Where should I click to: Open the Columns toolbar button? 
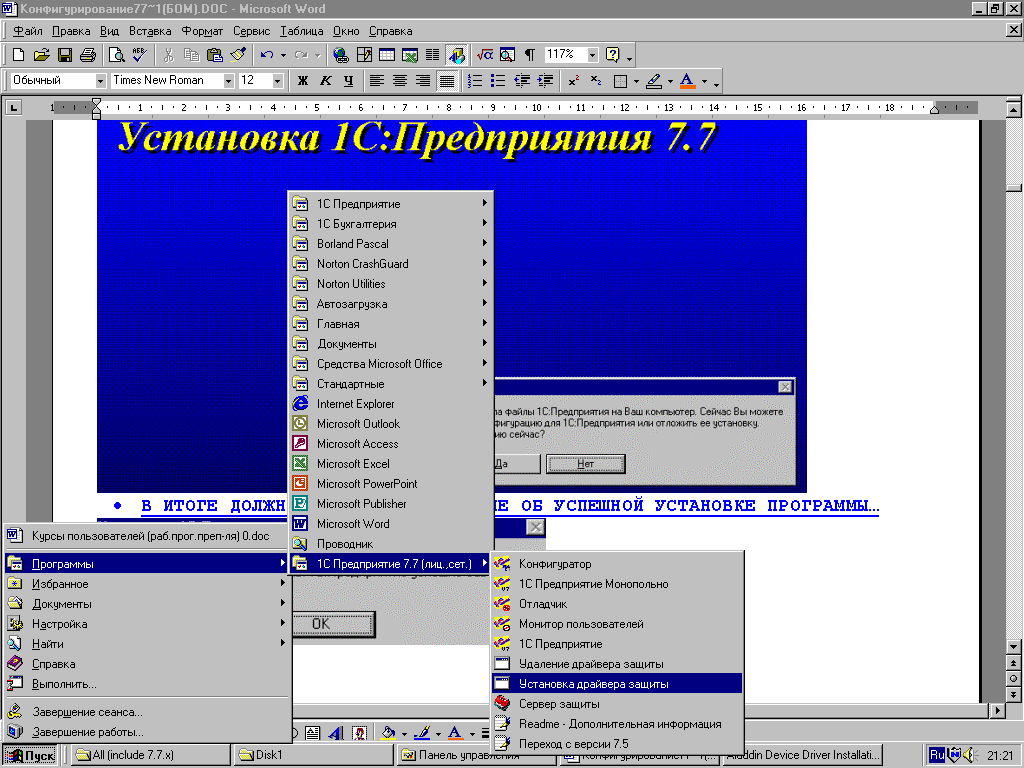(x=432, y=55)
